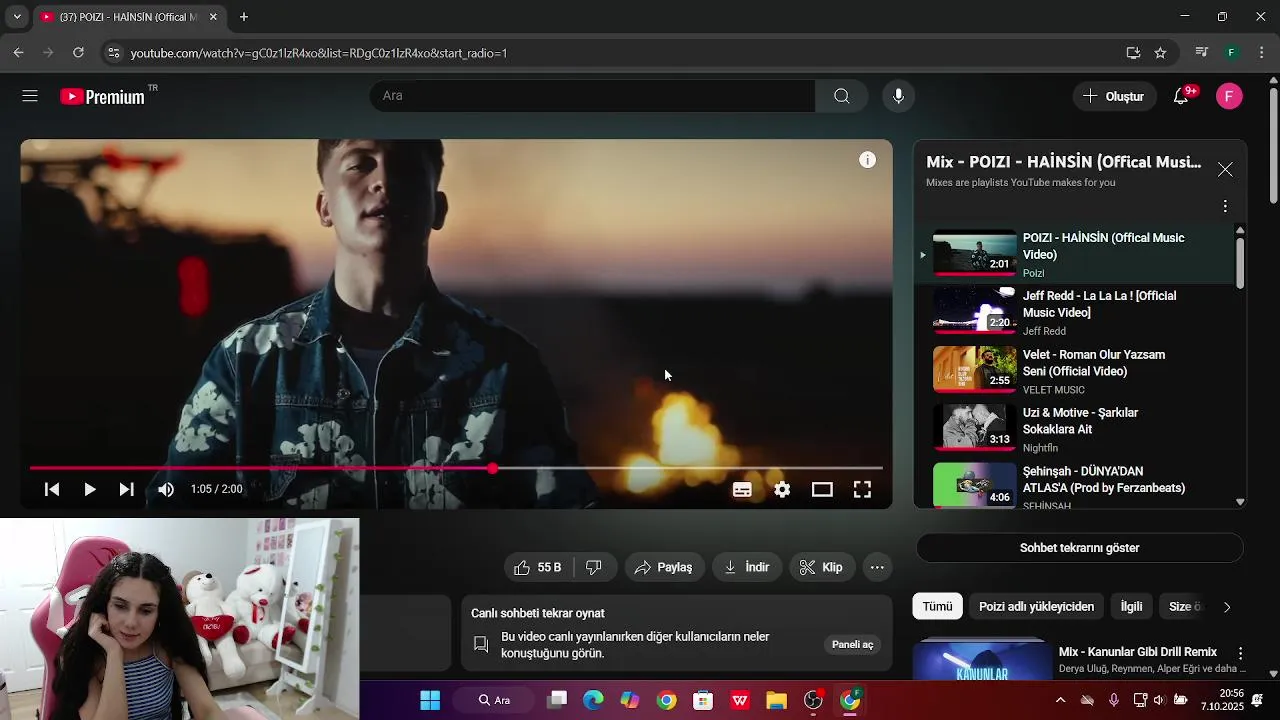Screen dimensions: 1280x720
Task: Select the Poizi adlı yükleyiciden chip
Action: pyautogui.click(x=1036, y=606)
